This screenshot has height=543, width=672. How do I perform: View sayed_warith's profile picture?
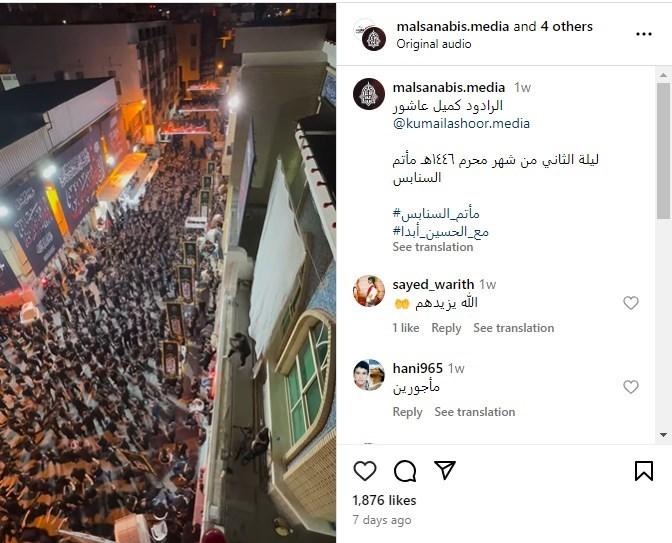tap(369, 291)
